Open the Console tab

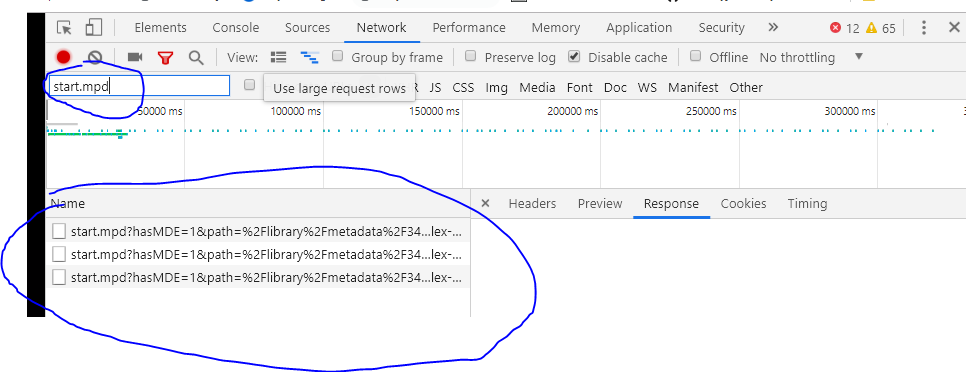(236, 28)
